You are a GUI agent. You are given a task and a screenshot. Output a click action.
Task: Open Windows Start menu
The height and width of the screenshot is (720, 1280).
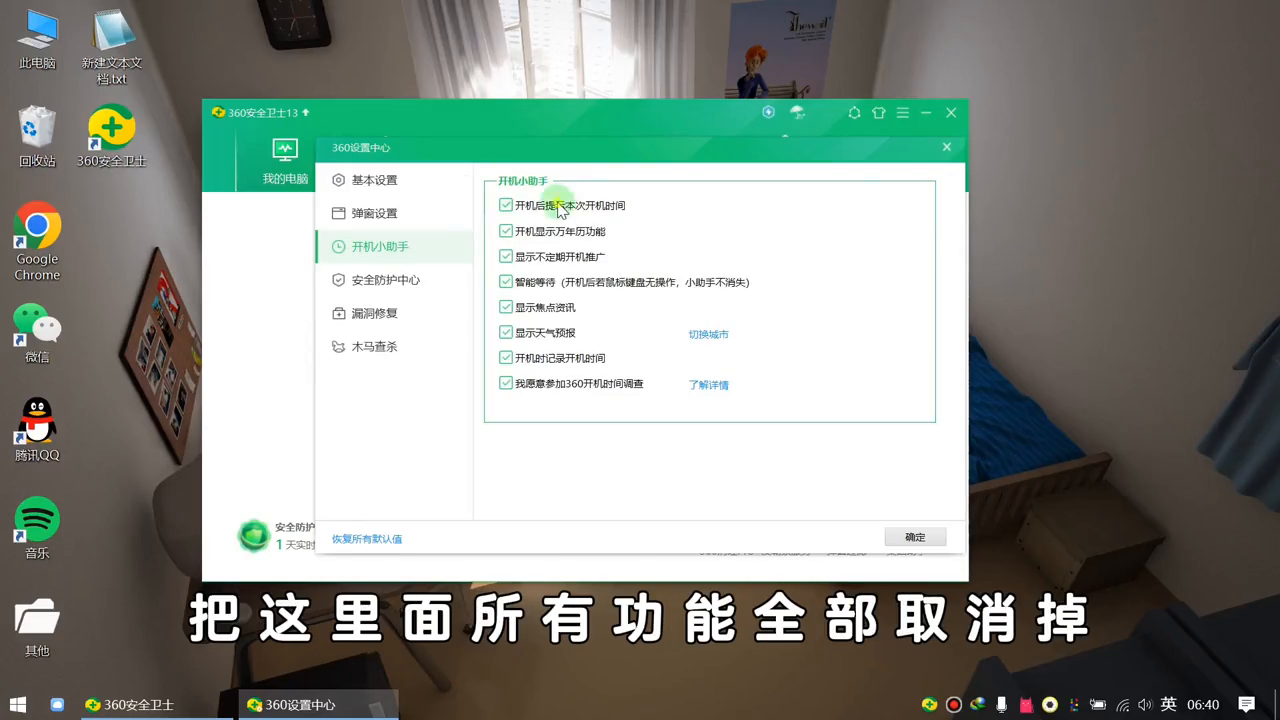pyautogui.click(x=18, y=705)
